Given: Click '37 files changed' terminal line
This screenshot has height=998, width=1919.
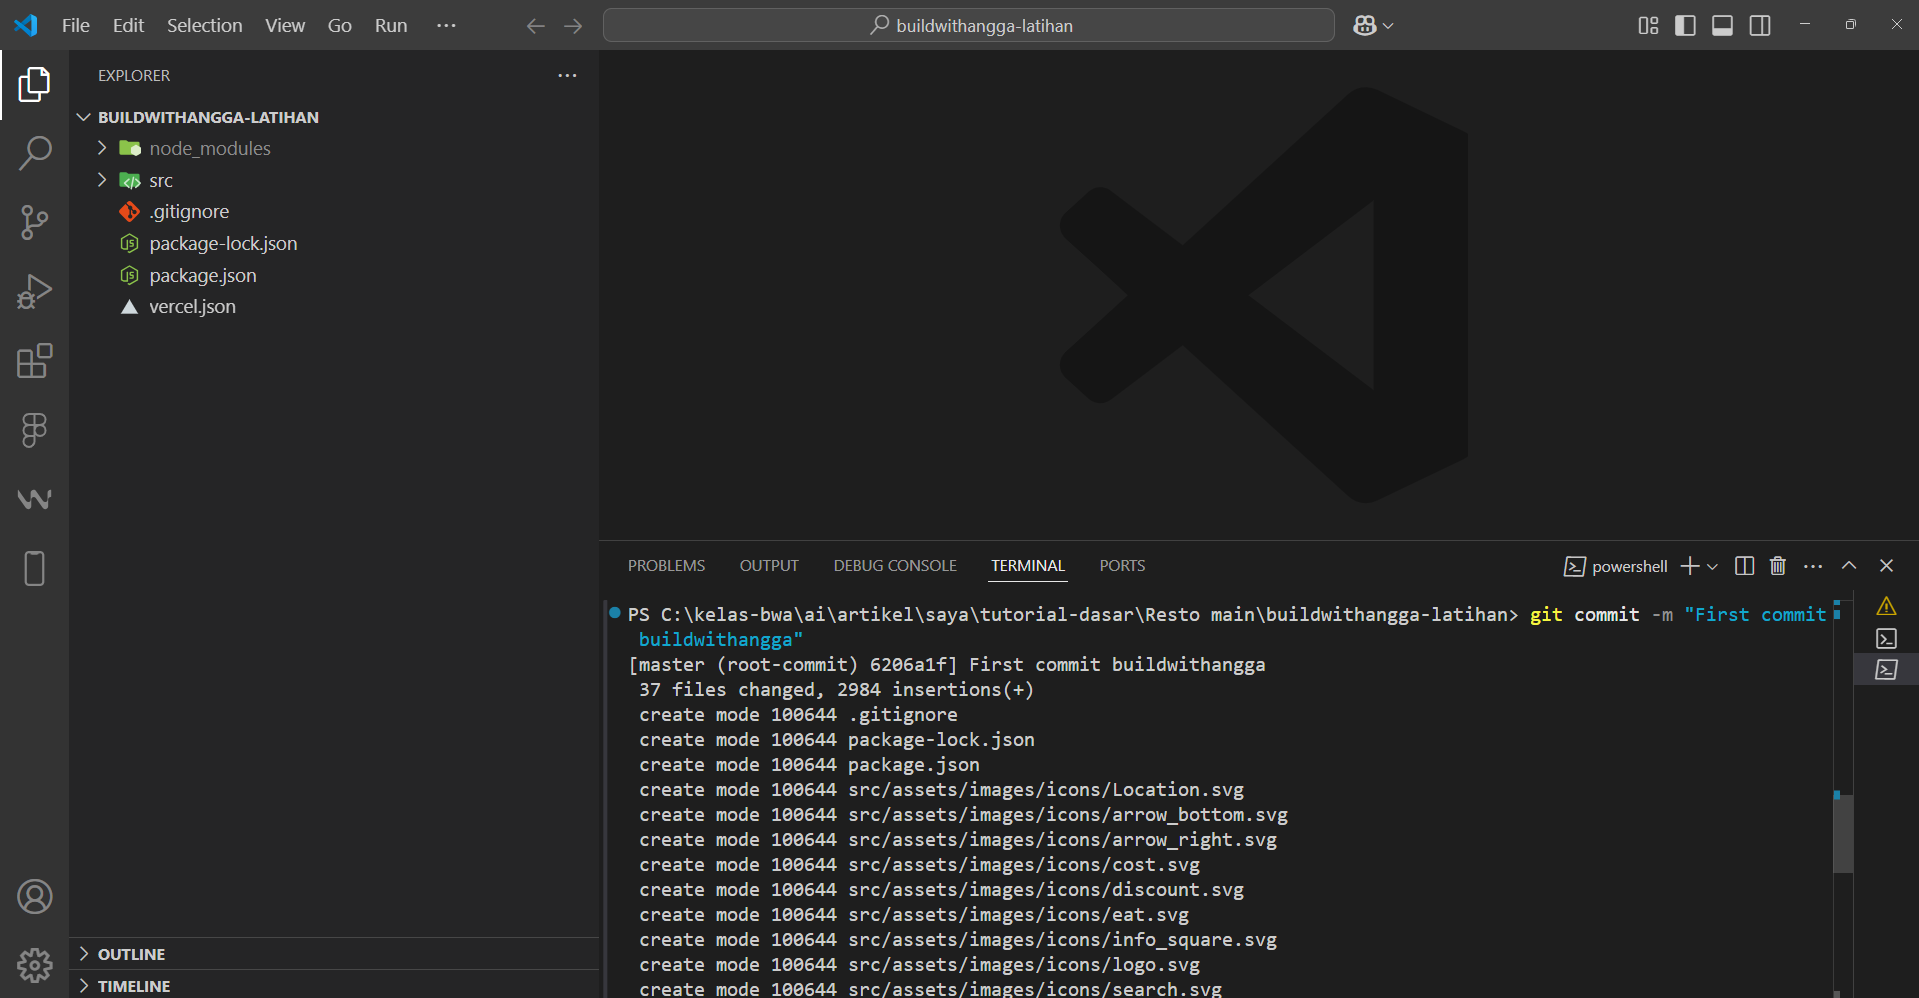Looking at the screenshot, I should [x=836, y=690].
